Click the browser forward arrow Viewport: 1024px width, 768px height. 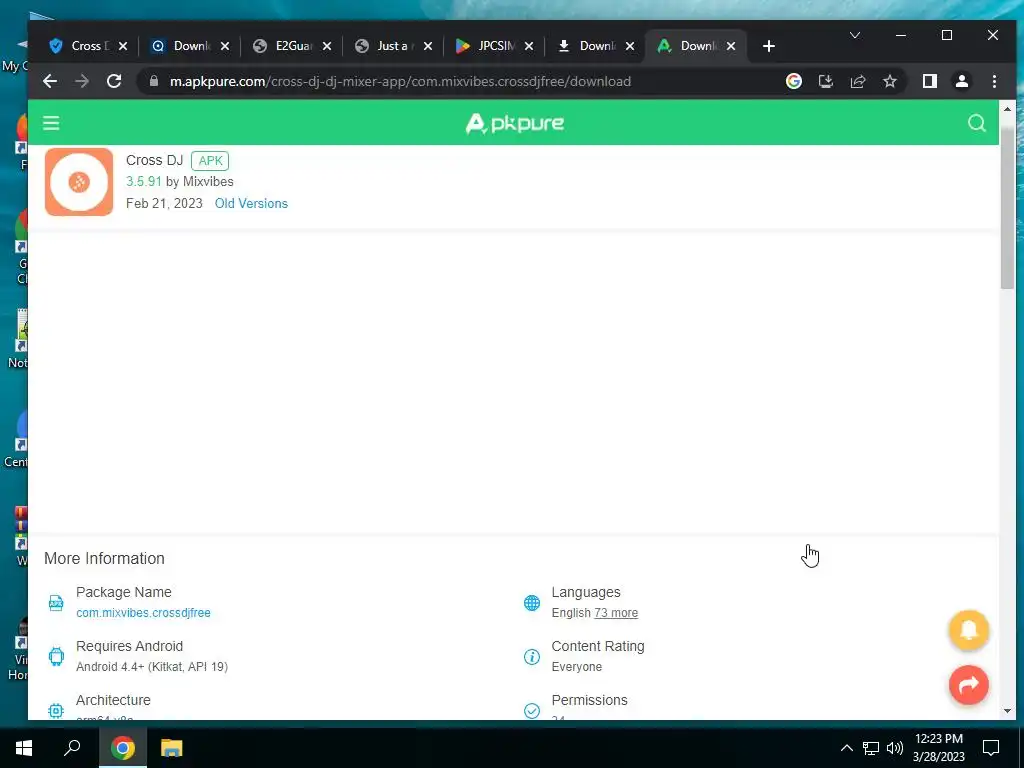pyautogui.click(x=82, y=81)
